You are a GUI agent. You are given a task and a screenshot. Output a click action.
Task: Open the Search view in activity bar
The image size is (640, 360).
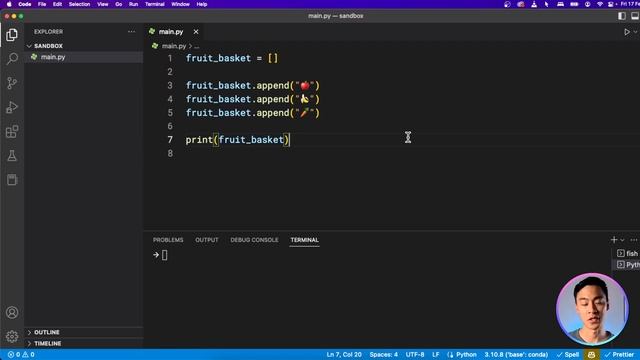pyautogui.click(x=12, y=59)
